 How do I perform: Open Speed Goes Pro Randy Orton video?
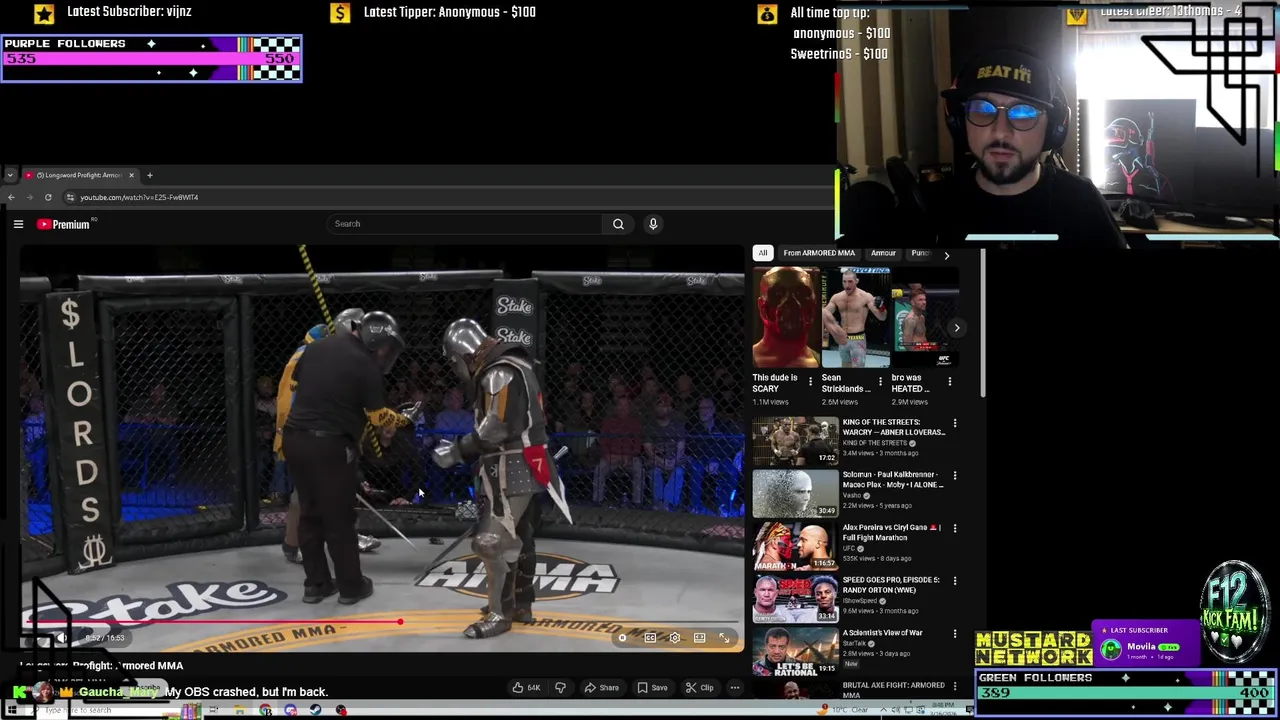(x=796, y=599)
